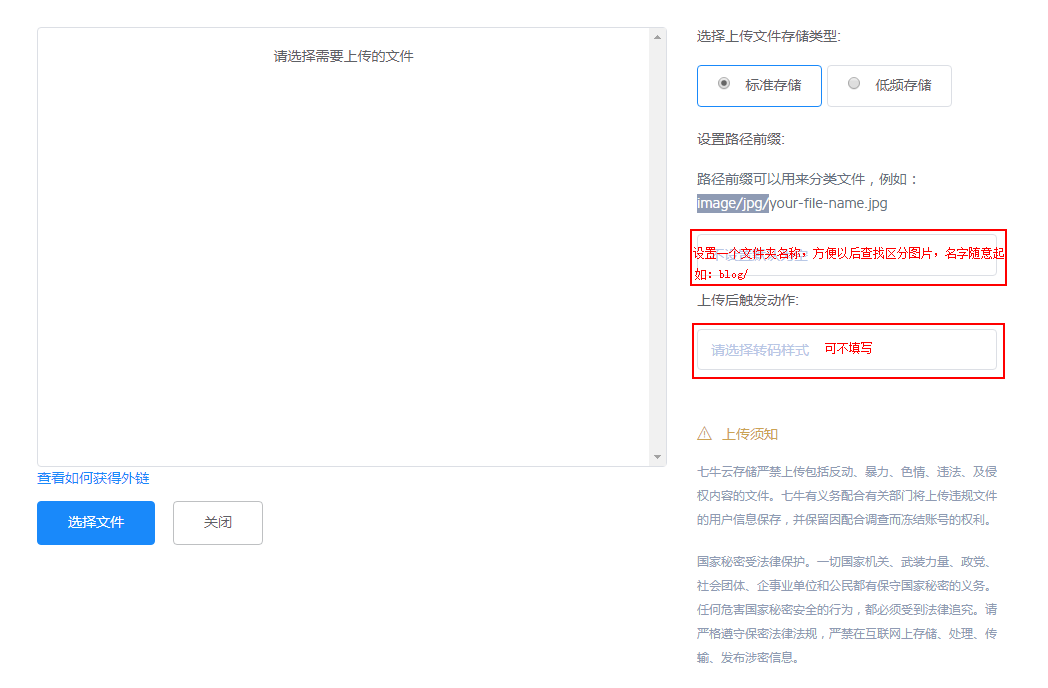Click the 请选择需要上传的文件 placeholder text
This screenshot has height=688, width=1048.
[344, 56]
